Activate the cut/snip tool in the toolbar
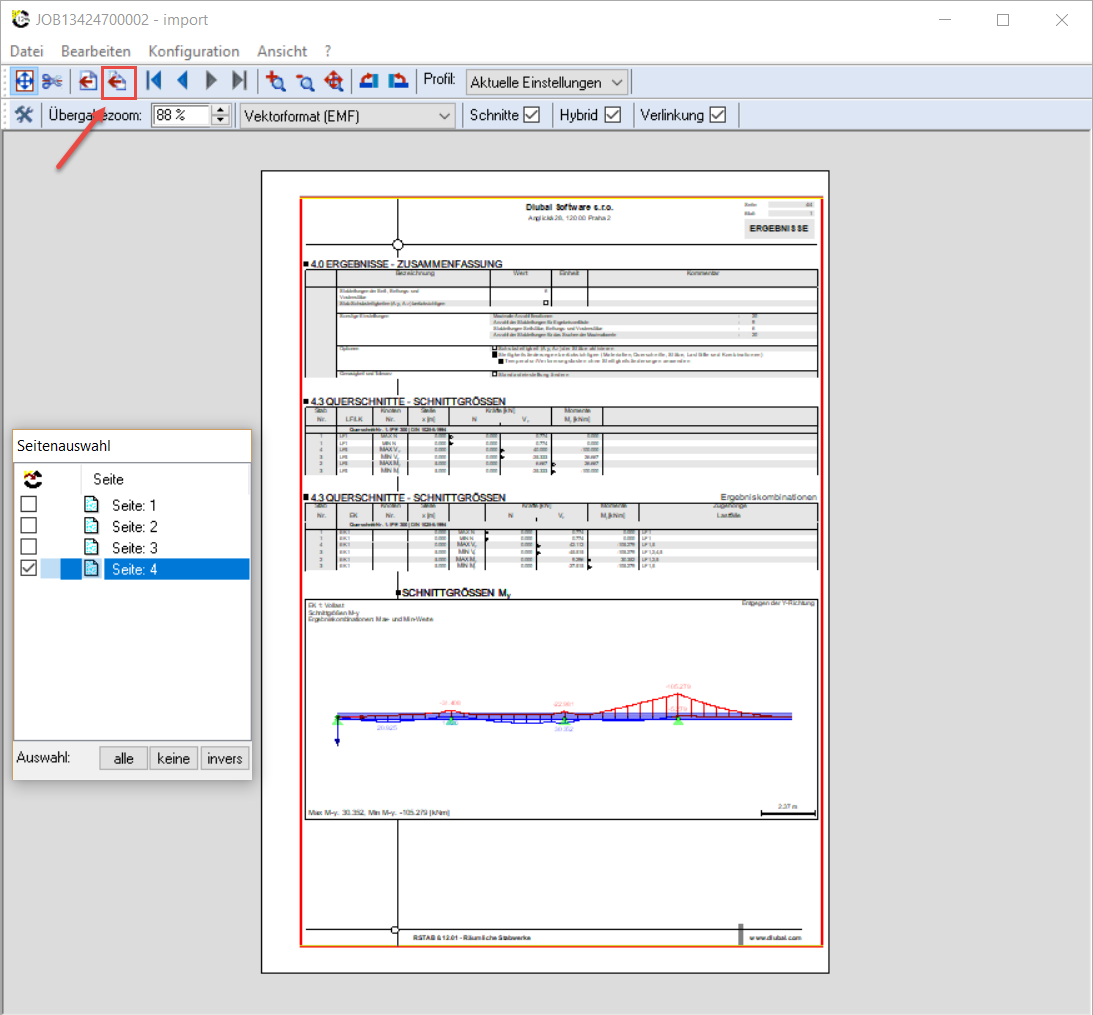 coord(53,81)
